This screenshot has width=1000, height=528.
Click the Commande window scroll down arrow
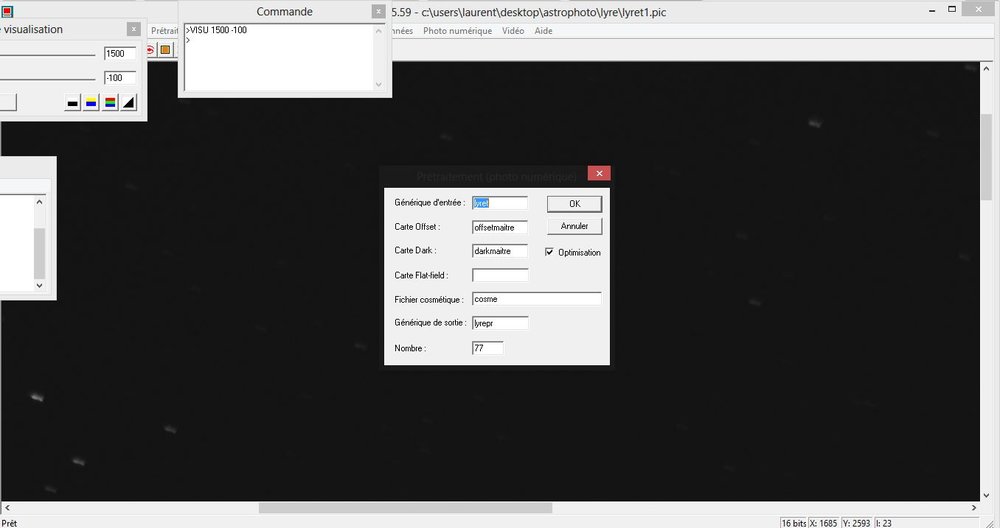(379, 84)
